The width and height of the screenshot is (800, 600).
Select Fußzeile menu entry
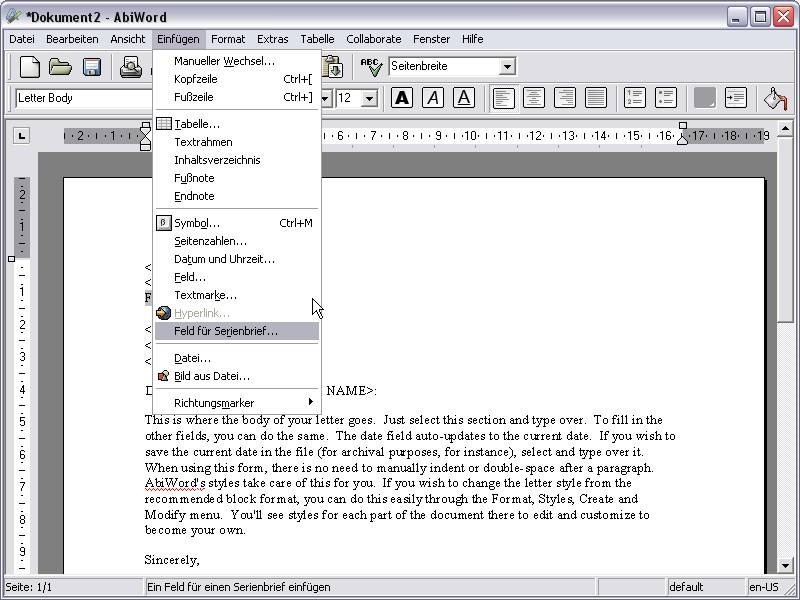(237, 97)
